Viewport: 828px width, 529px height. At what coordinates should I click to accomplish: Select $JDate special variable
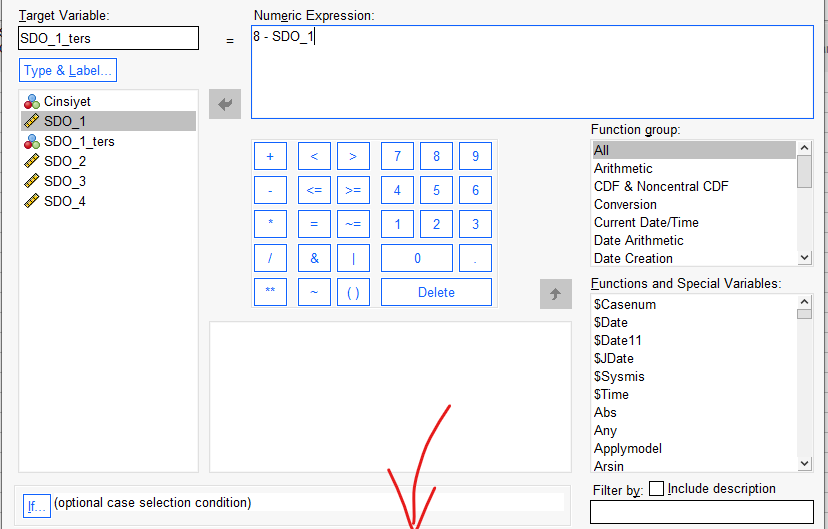point(694,358)
